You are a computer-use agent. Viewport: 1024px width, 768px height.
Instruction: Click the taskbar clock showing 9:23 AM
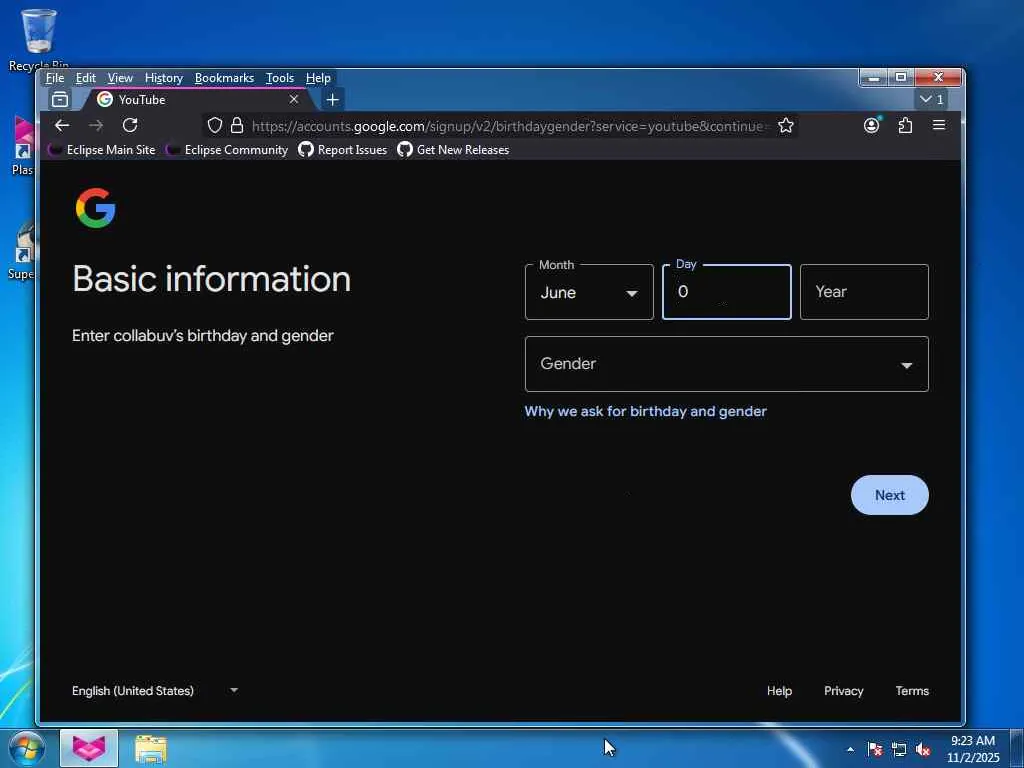point(973,749)
